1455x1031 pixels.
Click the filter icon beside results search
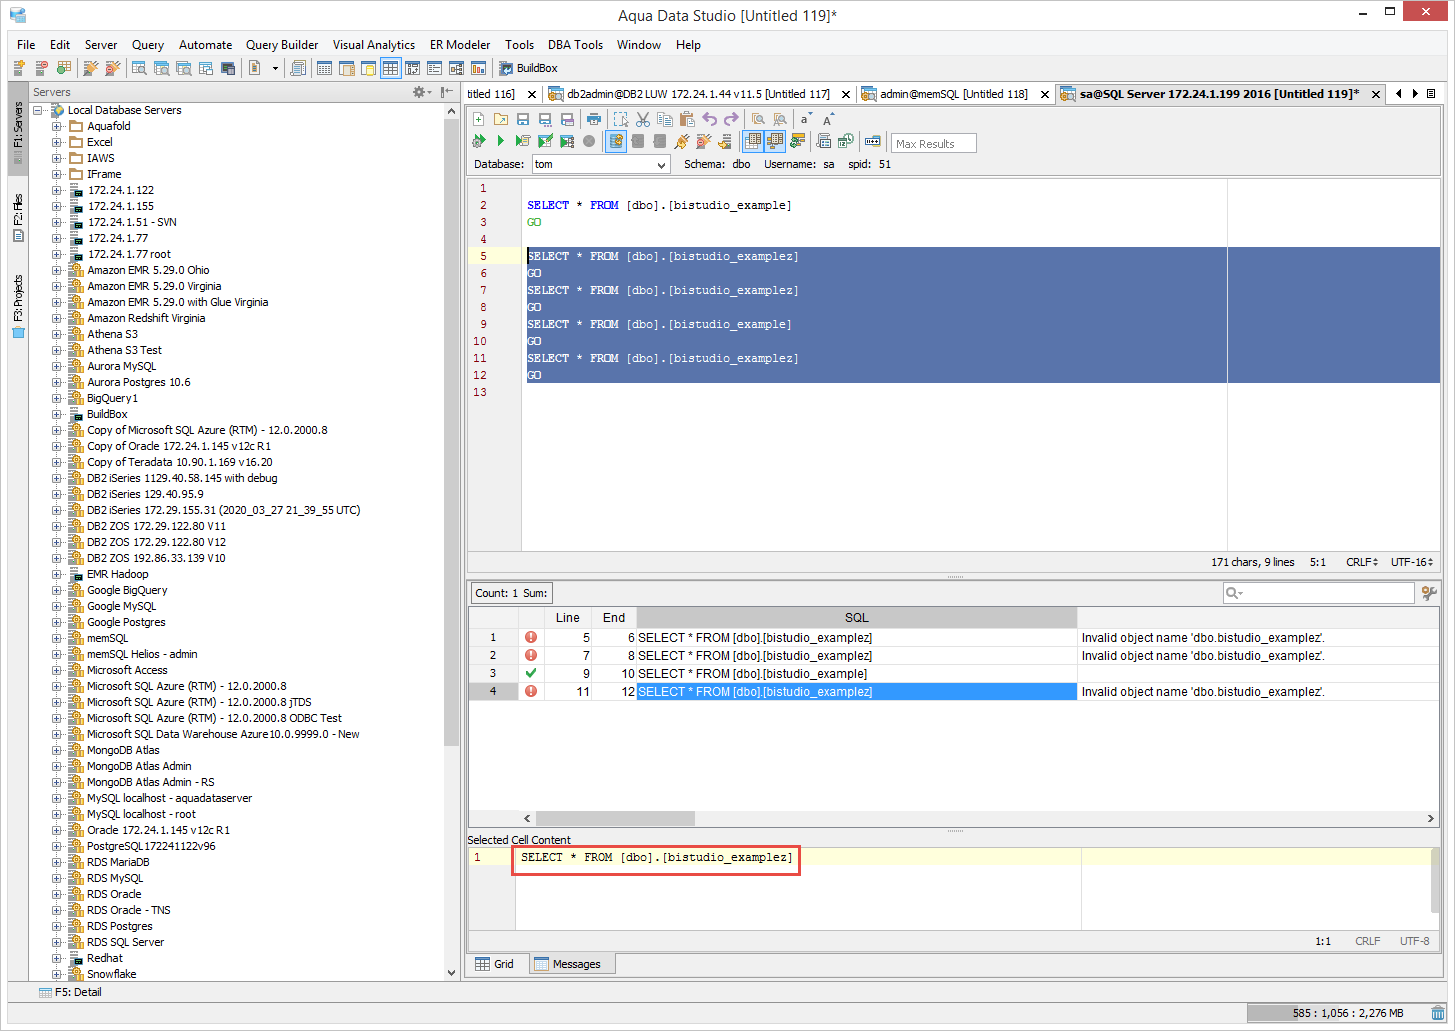1429,593
